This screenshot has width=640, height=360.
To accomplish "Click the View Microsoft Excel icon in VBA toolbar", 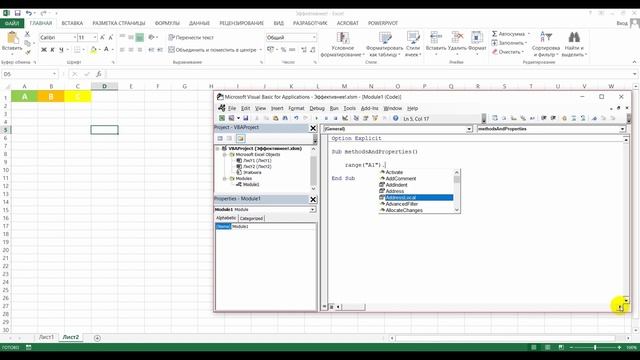I will pyautogui.click(x=222, y=118).
